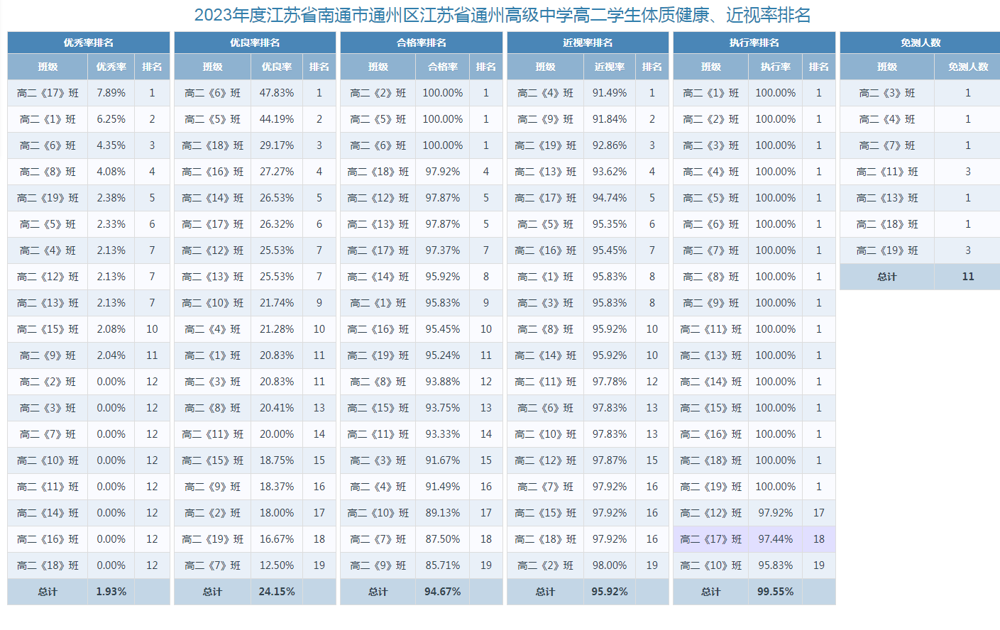Select the 近视率 column header
The height and width of the screenshot is (630, 1000).
[609, 67]
